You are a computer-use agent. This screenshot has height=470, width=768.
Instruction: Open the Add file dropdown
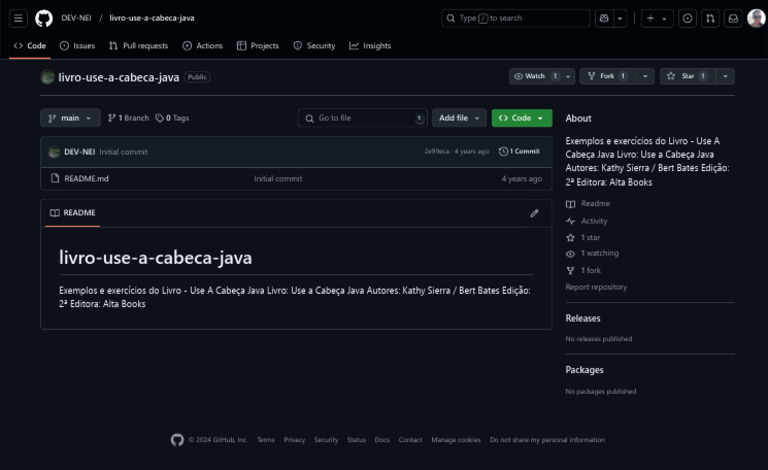[x=459, y=118]
